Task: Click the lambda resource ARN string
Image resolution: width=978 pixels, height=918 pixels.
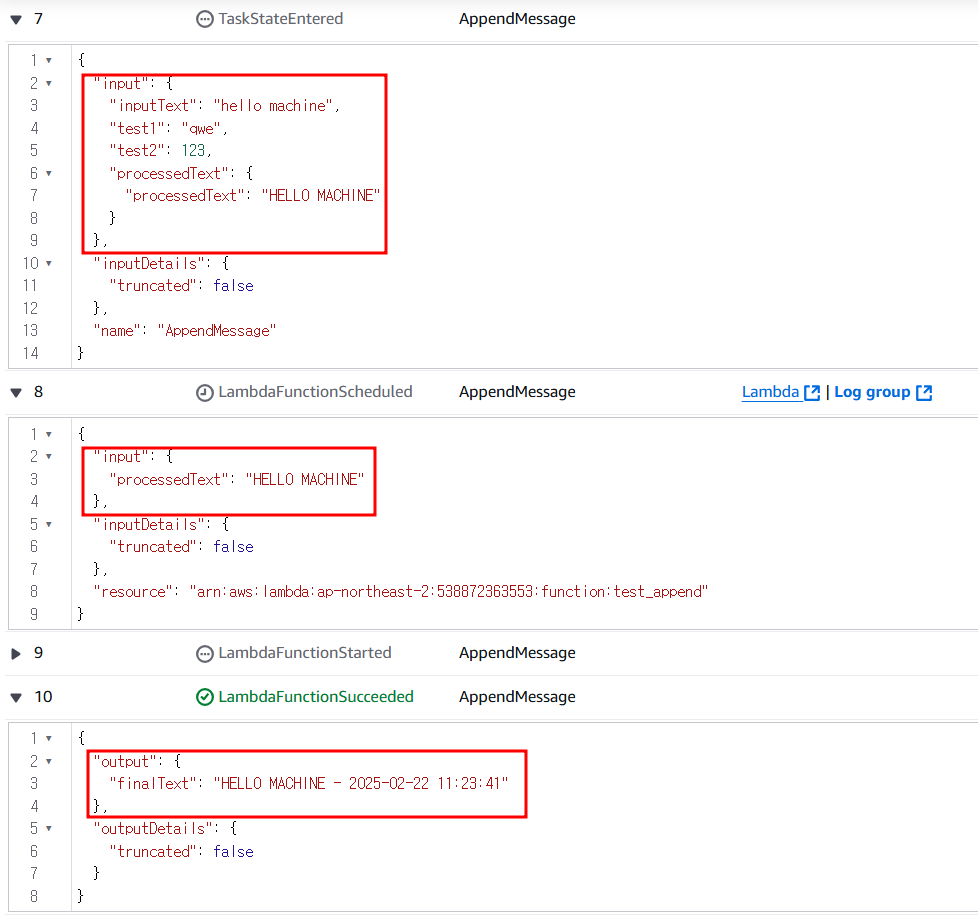Action: (449, 592)
